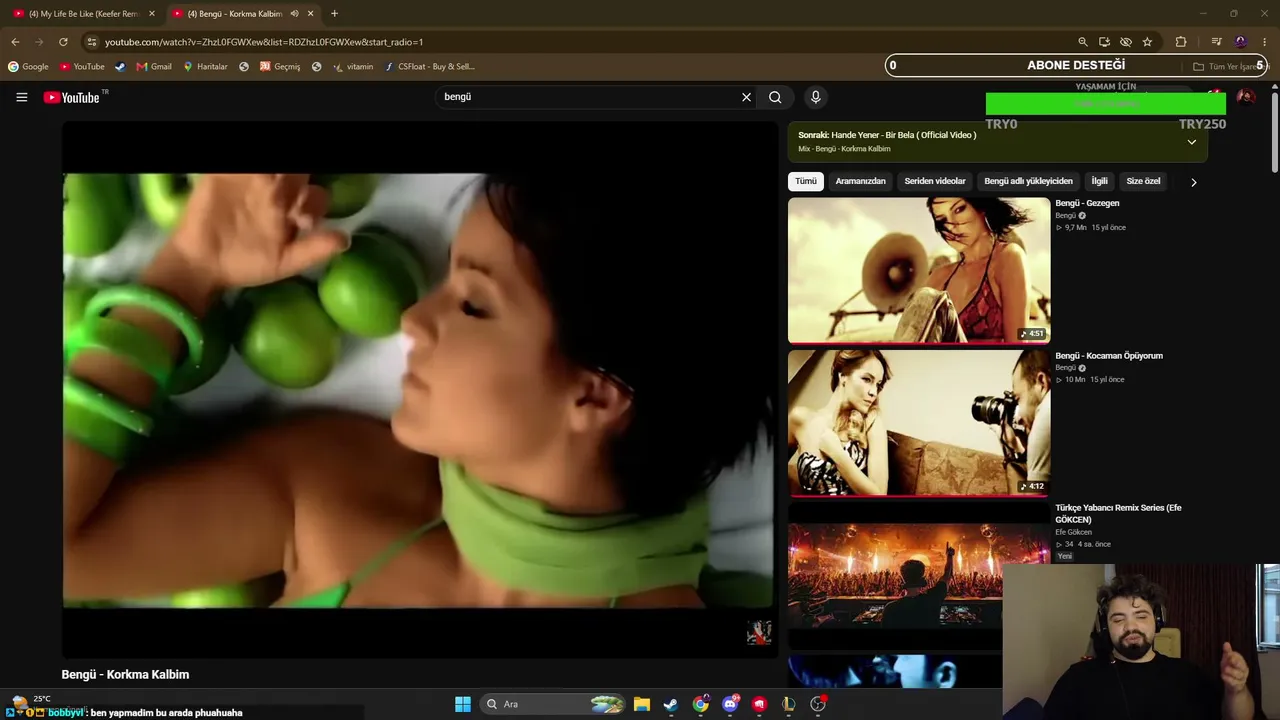
Task: Click the main video player
Action: click(x=418, y=390)
